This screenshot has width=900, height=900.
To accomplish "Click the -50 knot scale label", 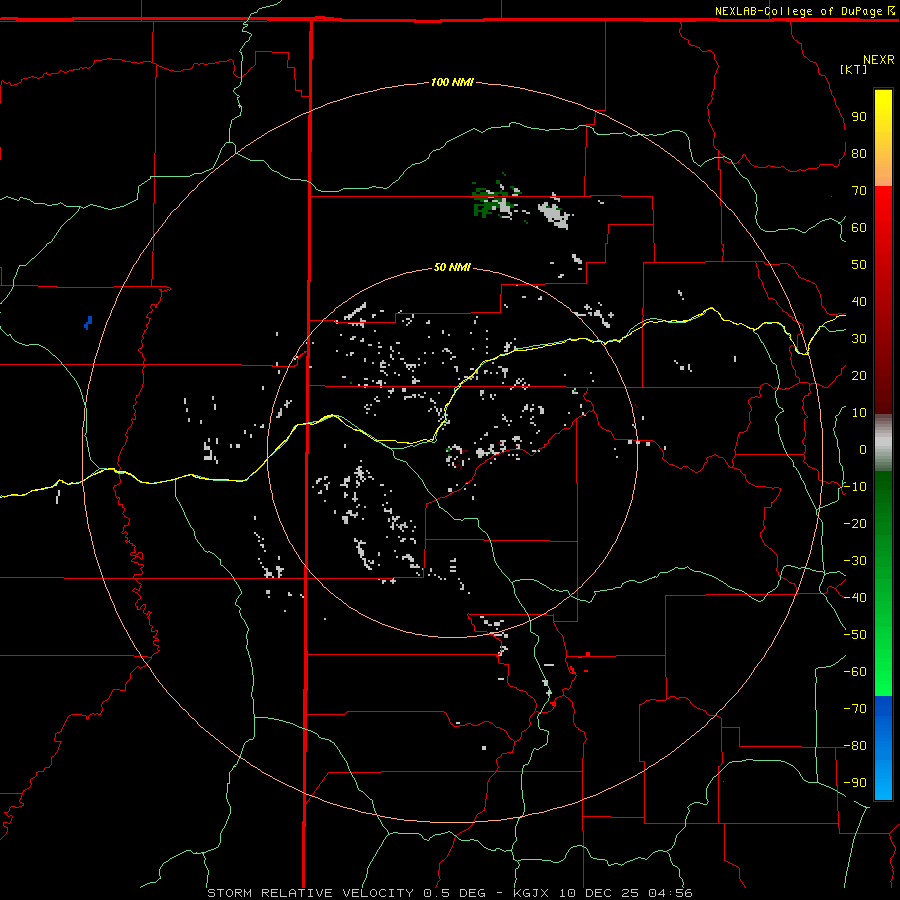I will [x=855, y=635].
